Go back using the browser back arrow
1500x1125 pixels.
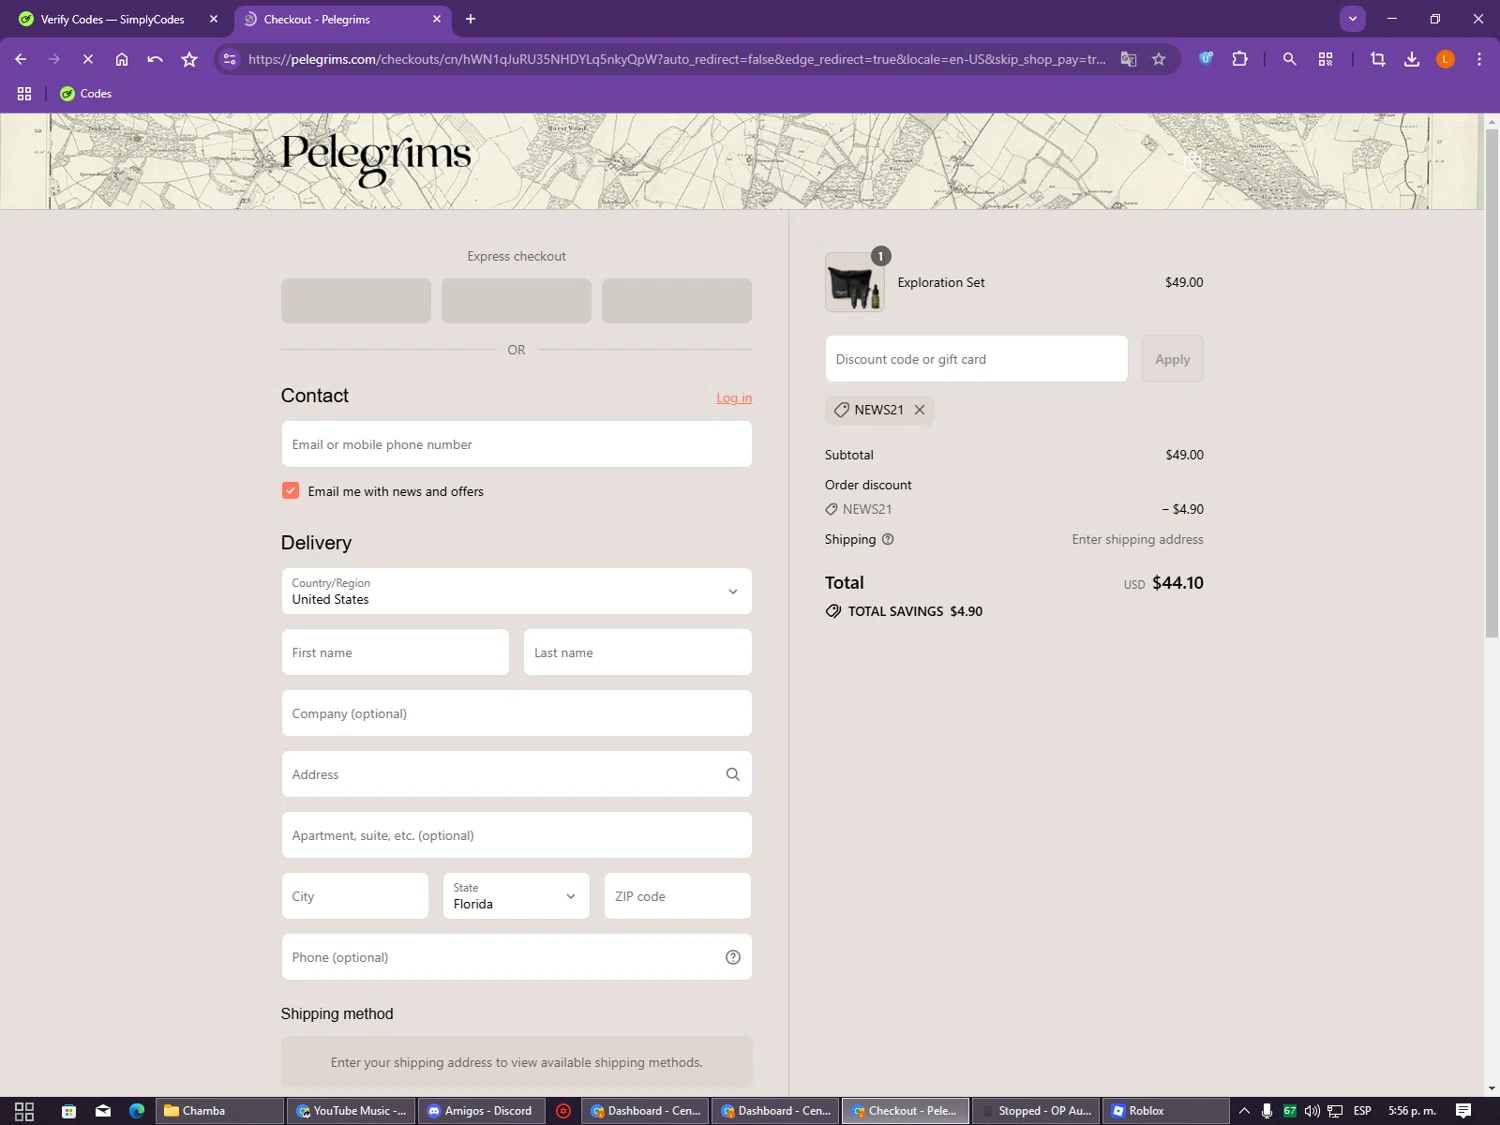(x=21, y=59)
